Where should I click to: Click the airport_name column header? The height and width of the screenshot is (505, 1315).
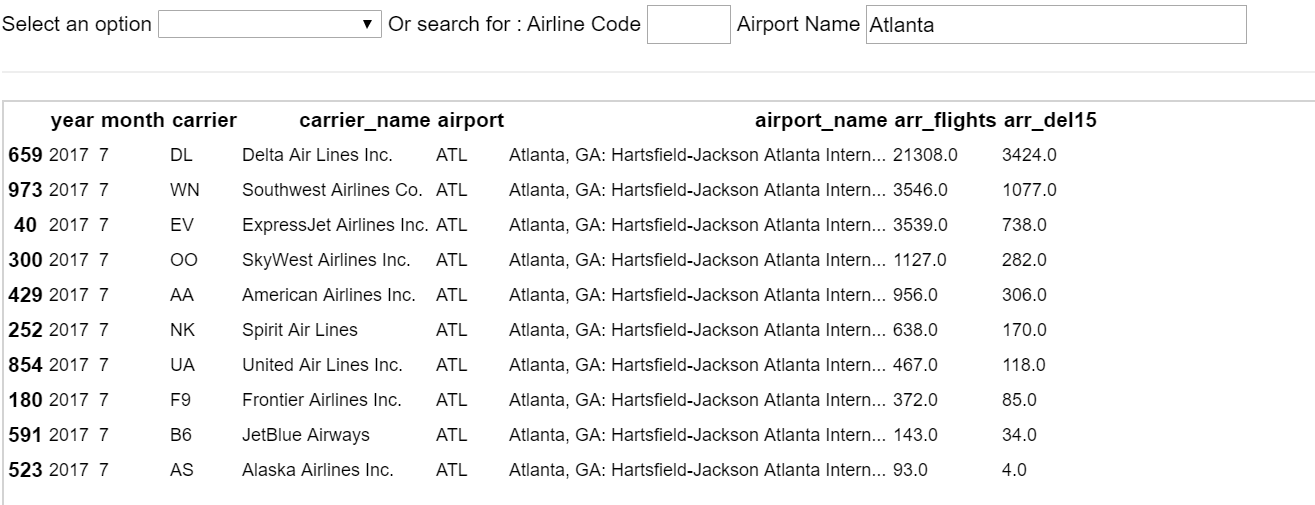pyautogui.click(x=821, y=121)
